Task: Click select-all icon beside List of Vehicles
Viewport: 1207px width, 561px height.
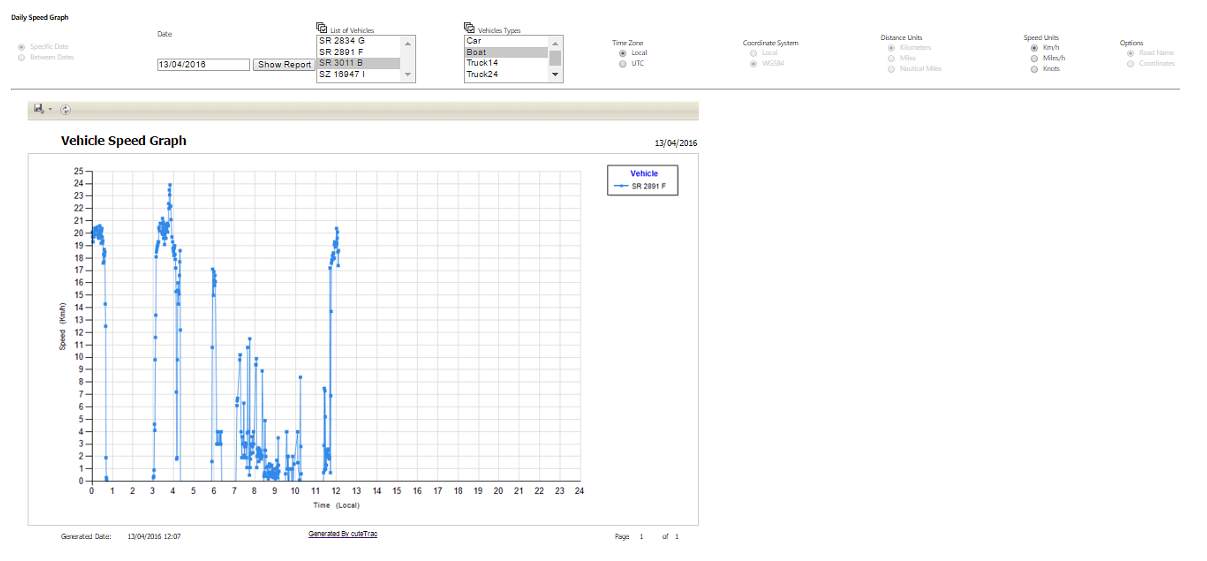Action: [x=322, y=29]
